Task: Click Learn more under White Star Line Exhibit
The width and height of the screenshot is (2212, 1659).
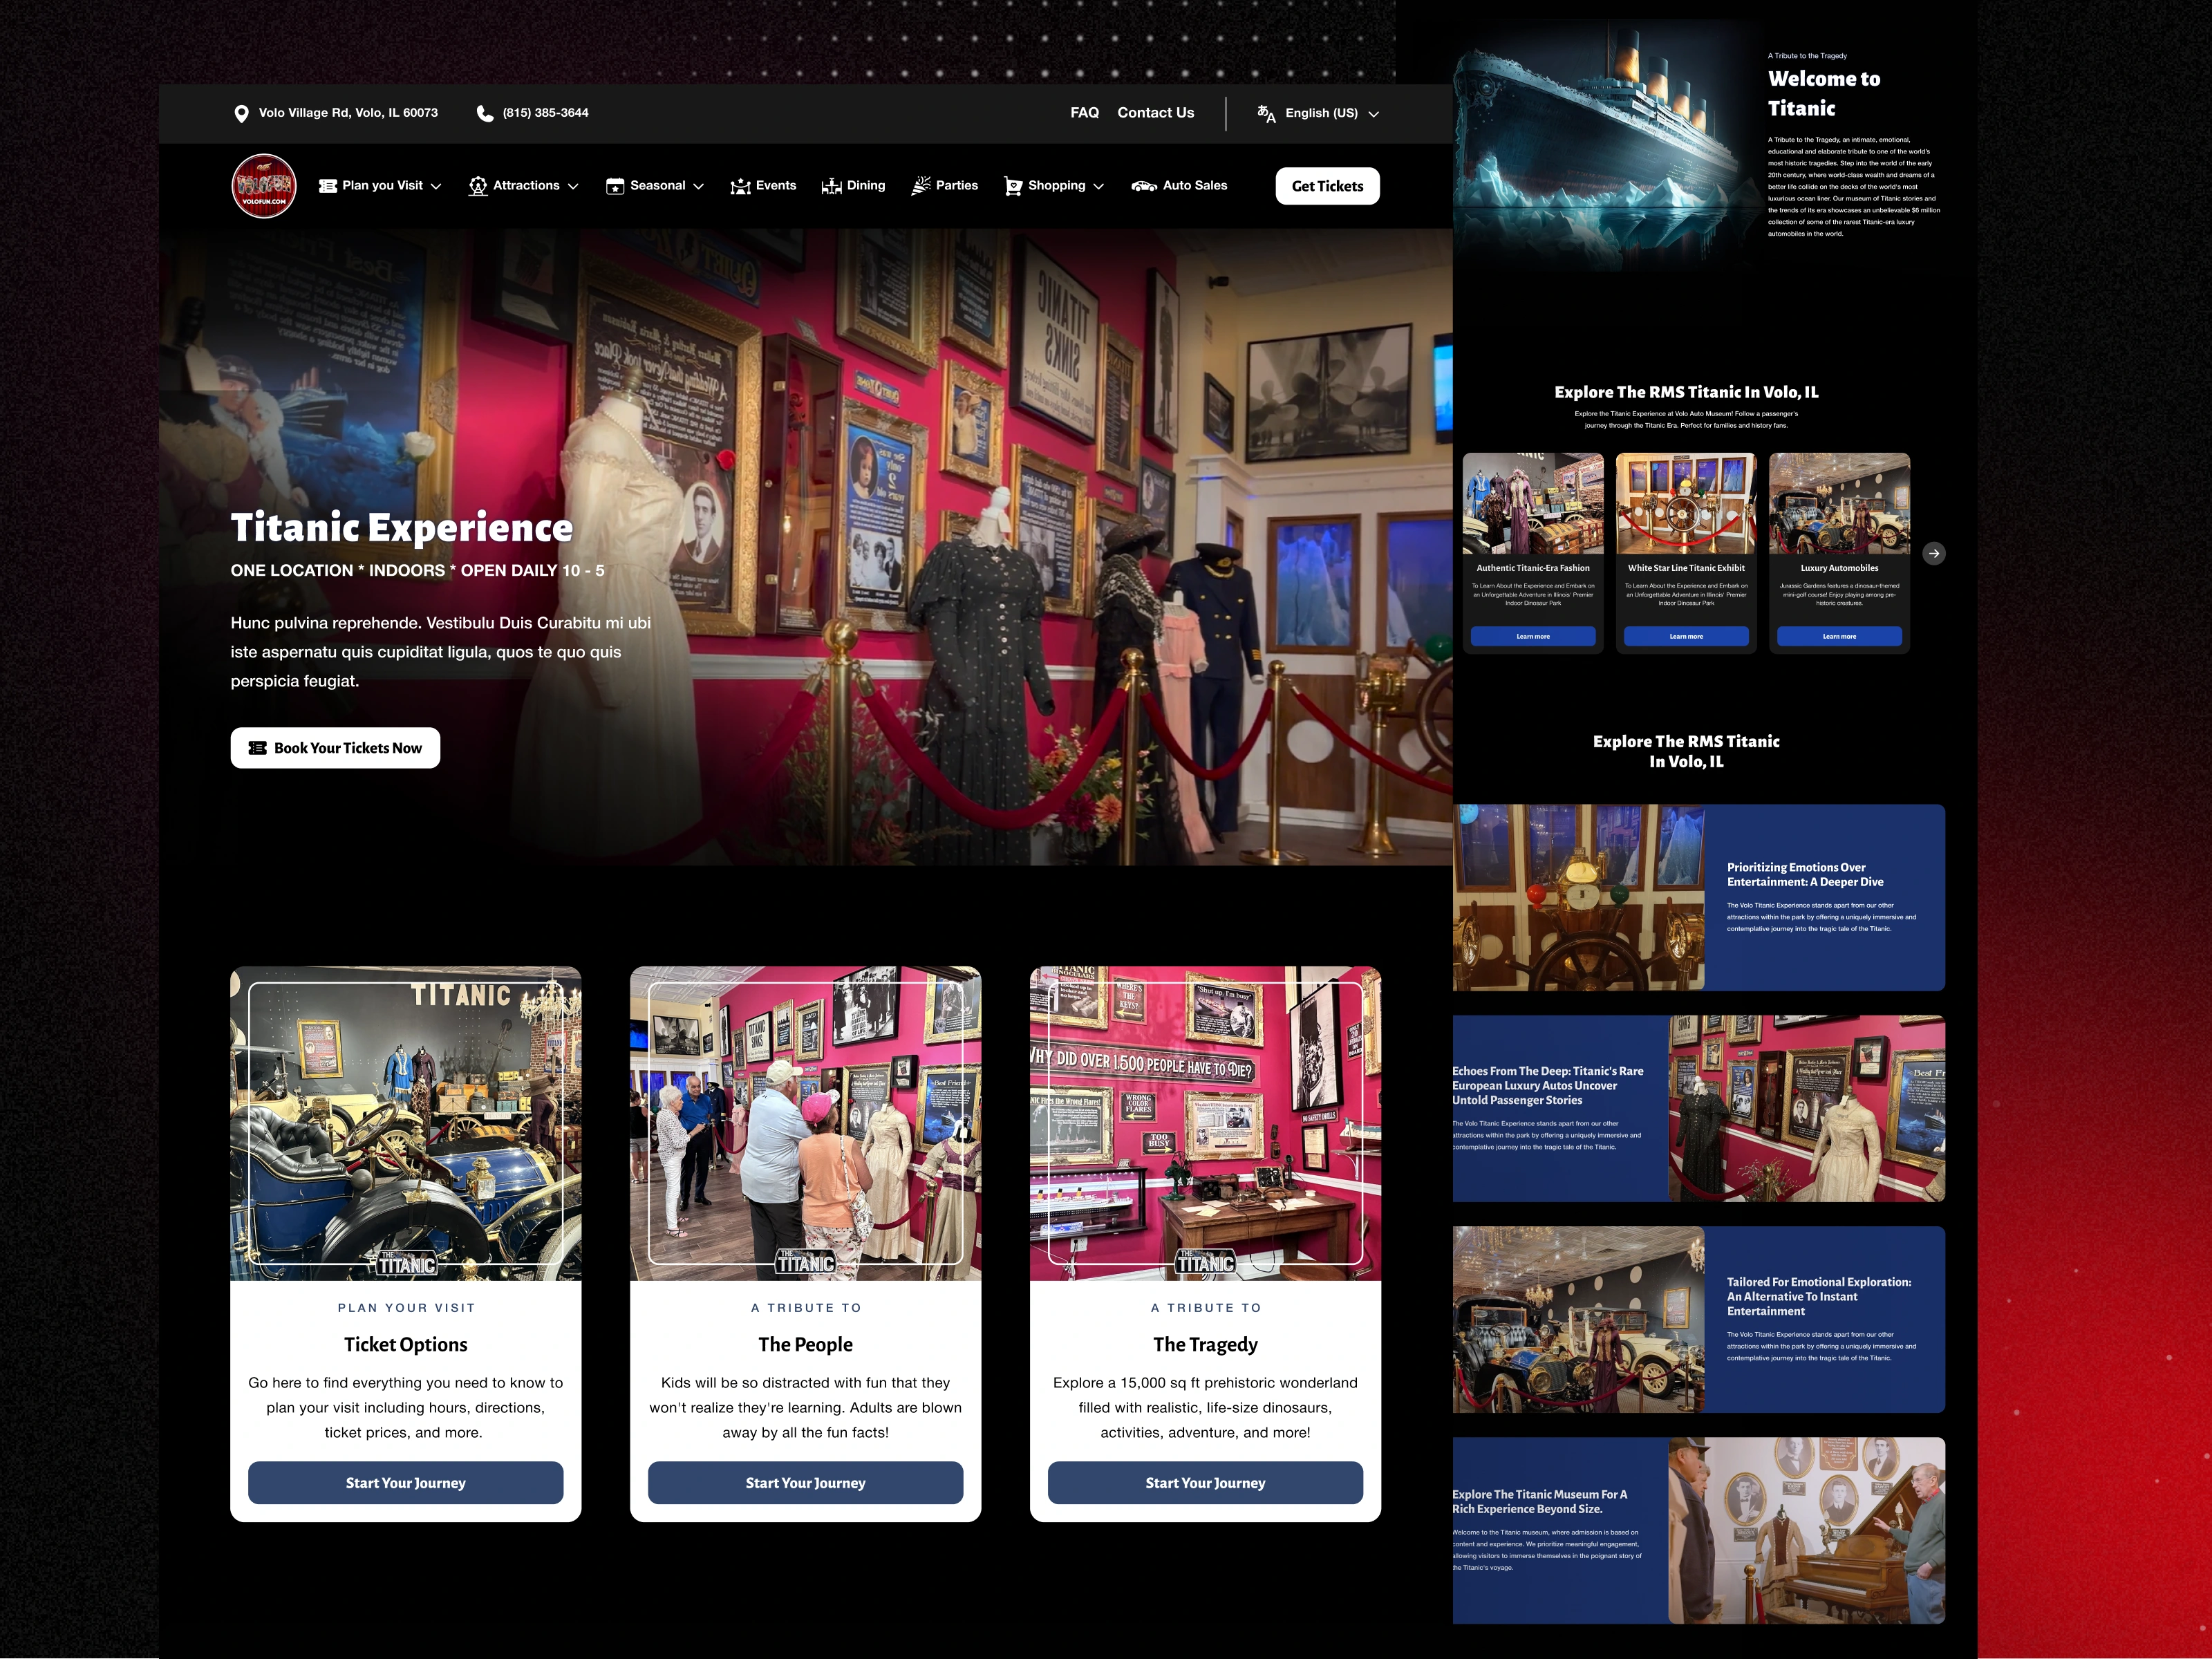Action: click(1686, 636)
